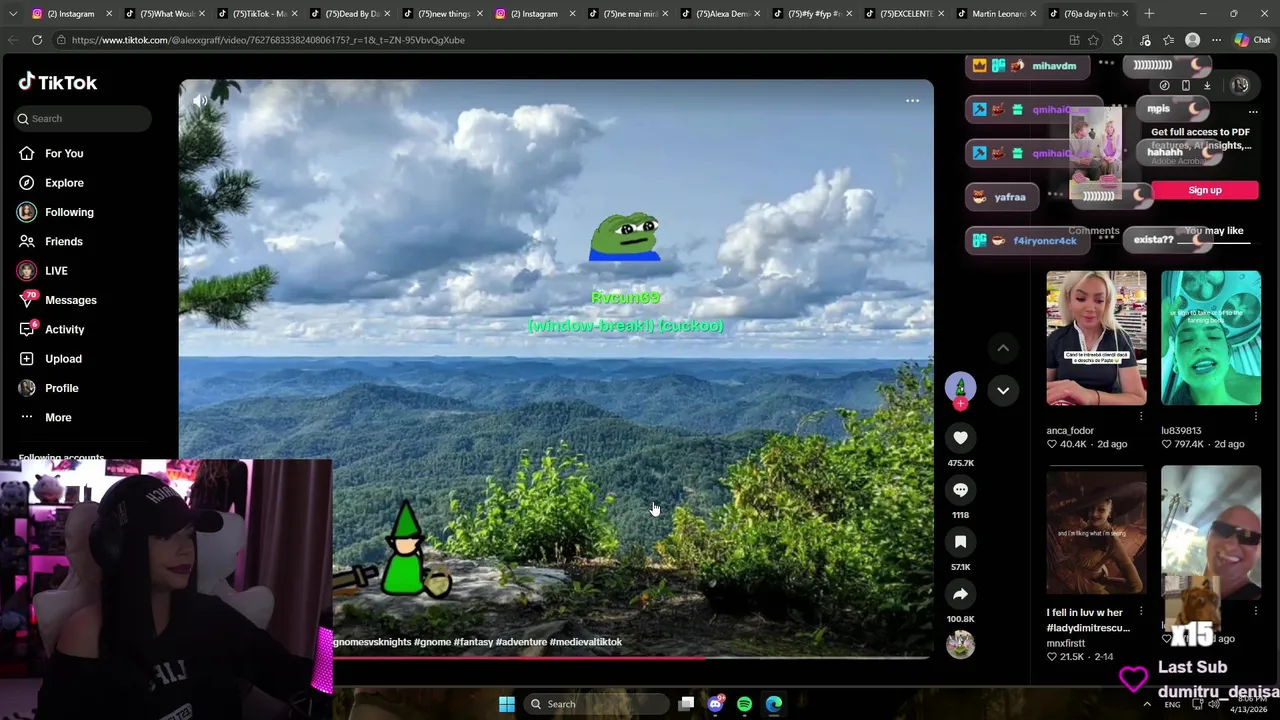Open lu839813 tanning video thumbnail
Viewport: 1280px width, 720px height.
pos(1211,338)
